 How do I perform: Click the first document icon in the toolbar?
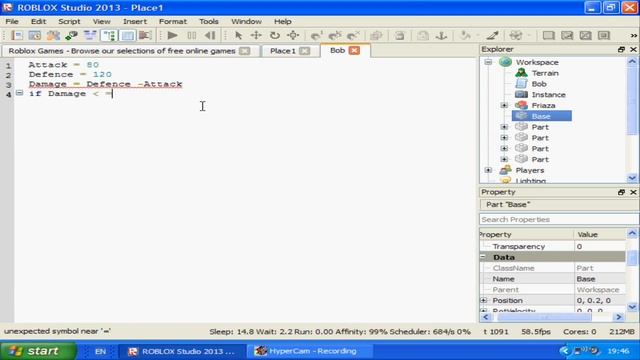pos(17,36)
